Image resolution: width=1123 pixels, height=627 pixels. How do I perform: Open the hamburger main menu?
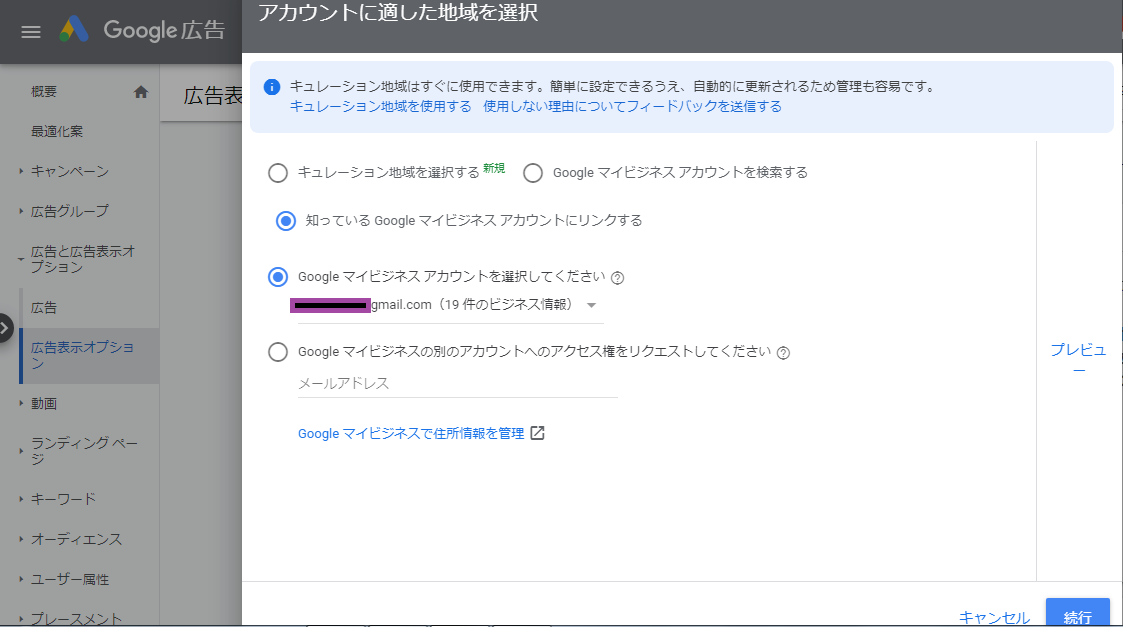(x=31, y=32)
